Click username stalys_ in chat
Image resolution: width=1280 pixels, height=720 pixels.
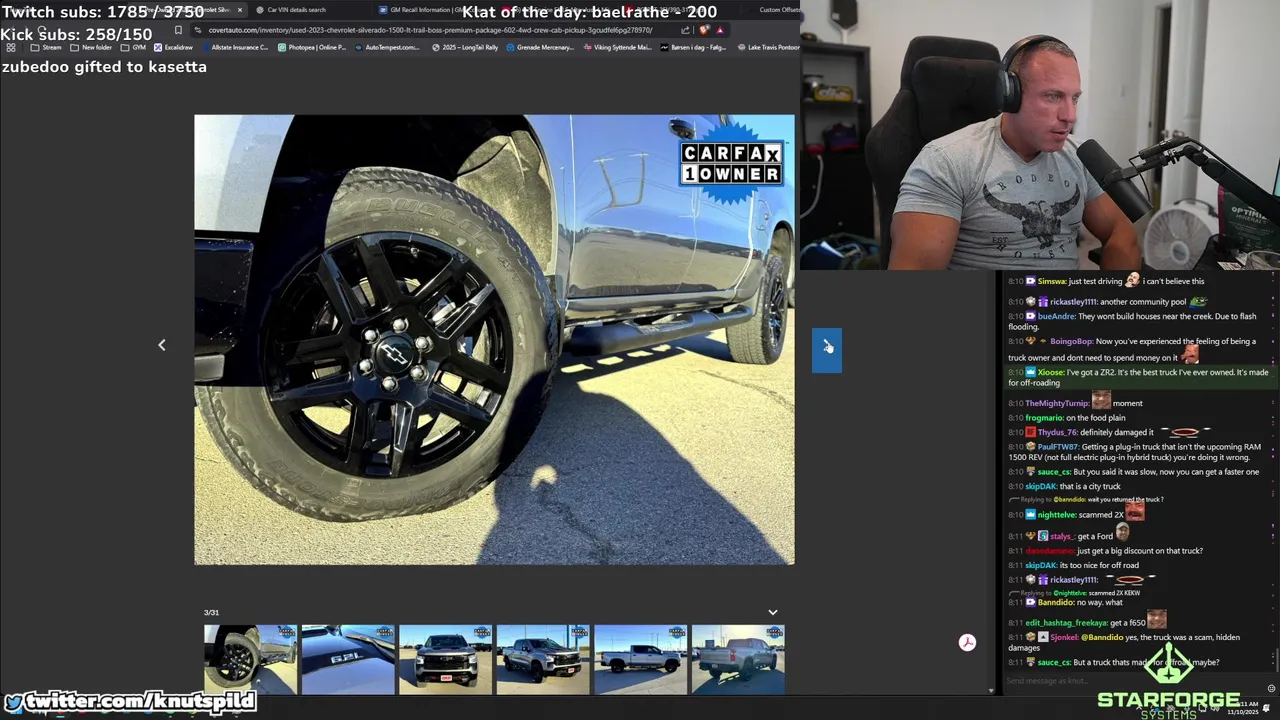(1062, 536)
